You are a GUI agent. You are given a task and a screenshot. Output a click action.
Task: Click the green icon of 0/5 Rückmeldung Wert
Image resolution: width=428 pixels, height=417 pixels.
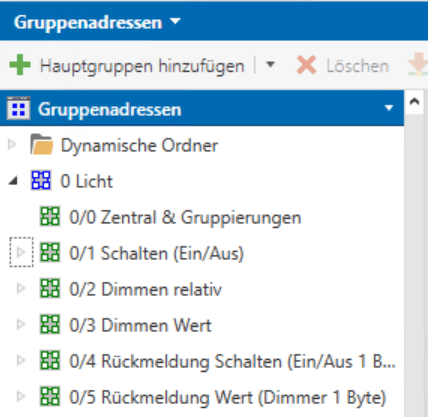pyautogui.click(x=50, y=396)
